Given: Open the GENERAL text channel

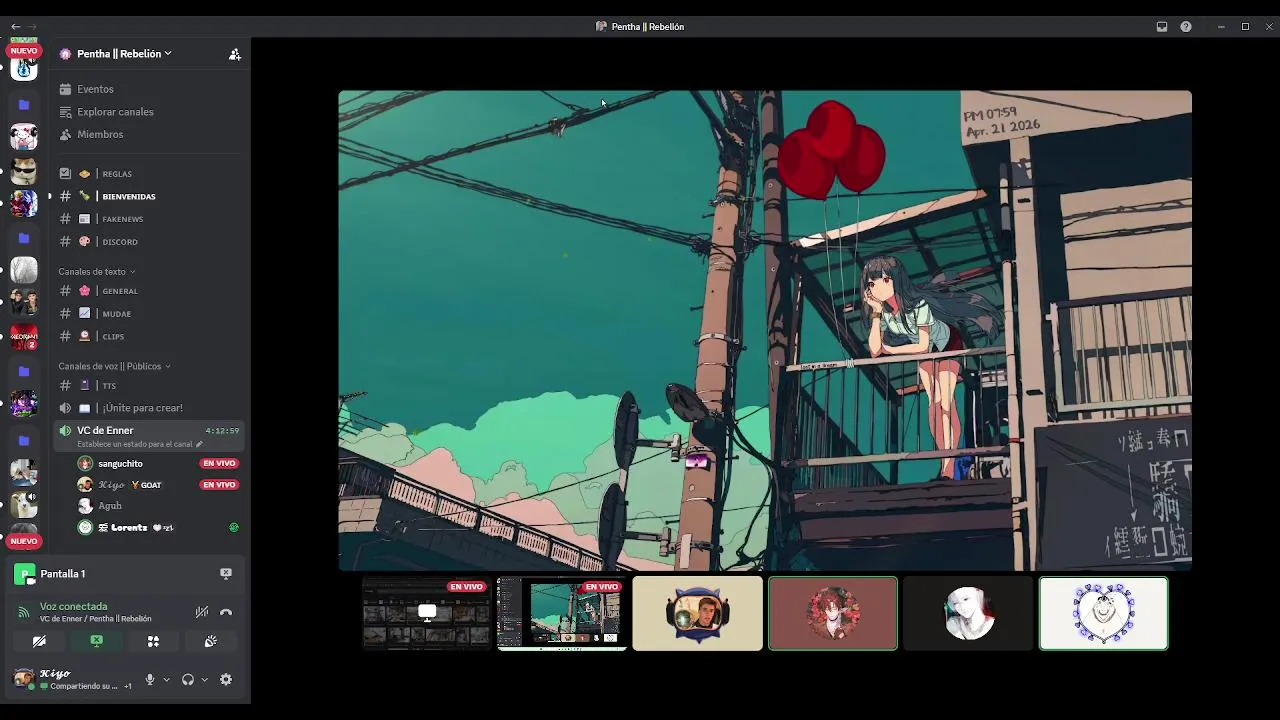Looking at the screenshot, I should coord(147,291).
